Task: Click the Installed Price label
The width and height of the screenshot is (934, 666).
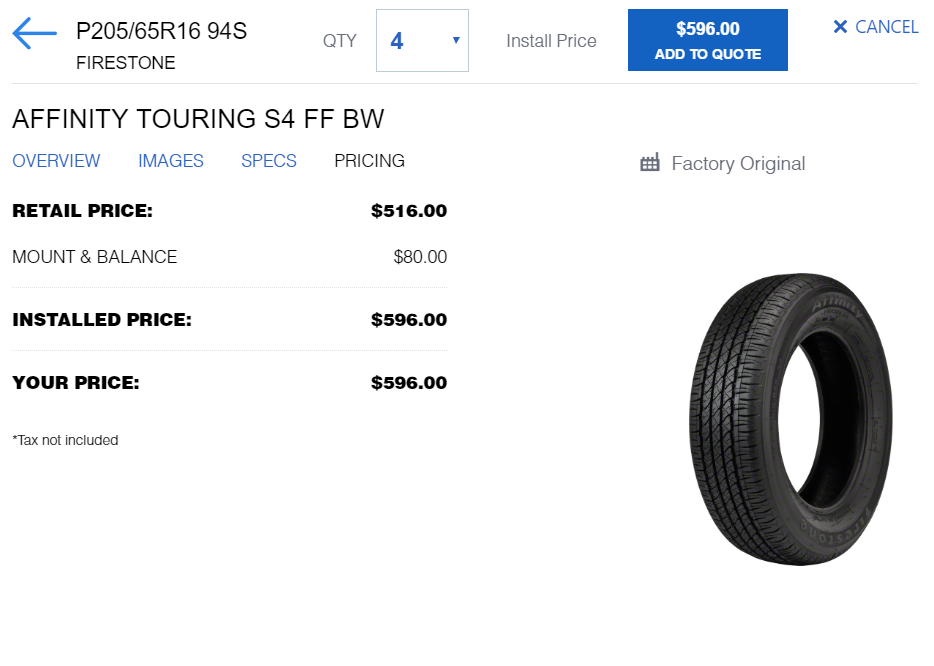Action: (101, 320)
